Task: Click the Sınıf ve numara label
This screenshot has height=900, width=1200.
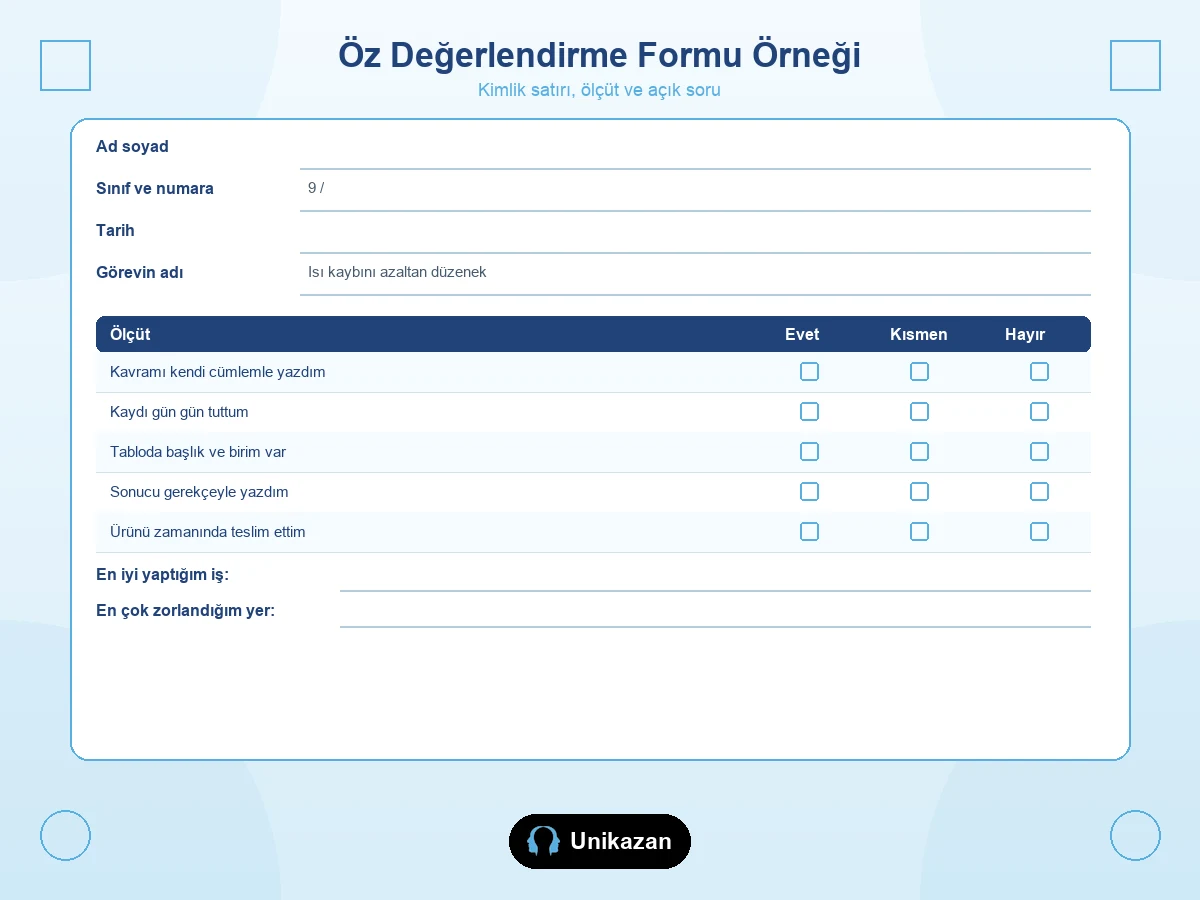Action: [x=155, y=188]
